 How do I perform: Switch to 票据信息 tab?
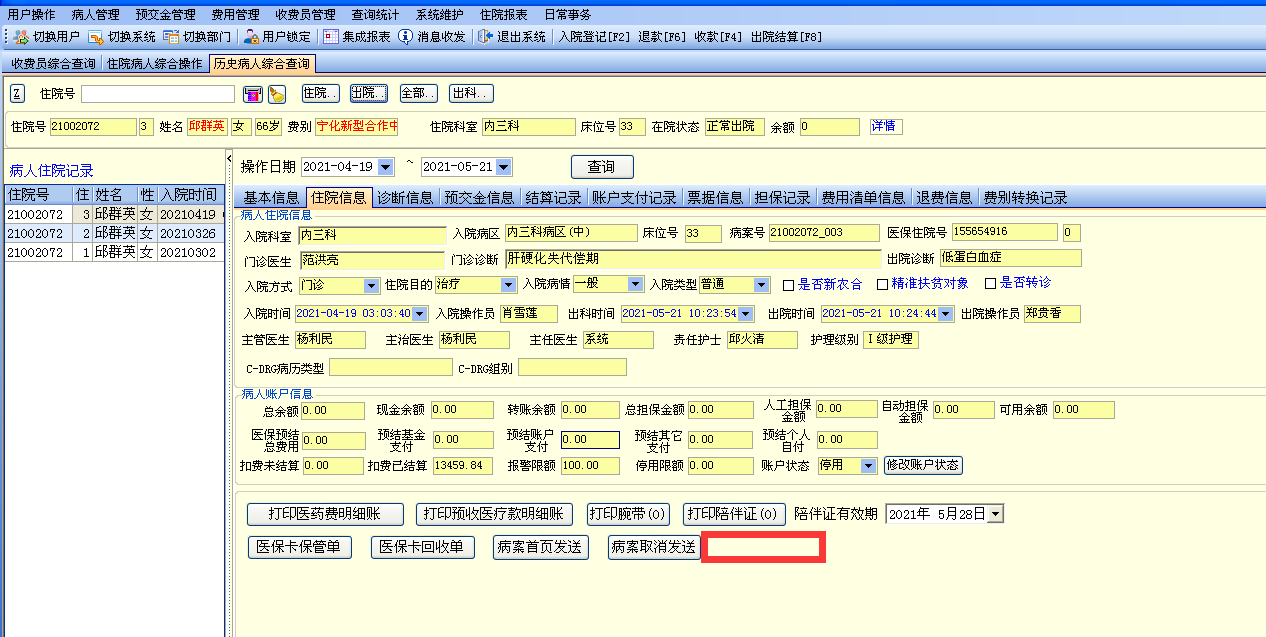pyautogui.click(x=715, y=198)
